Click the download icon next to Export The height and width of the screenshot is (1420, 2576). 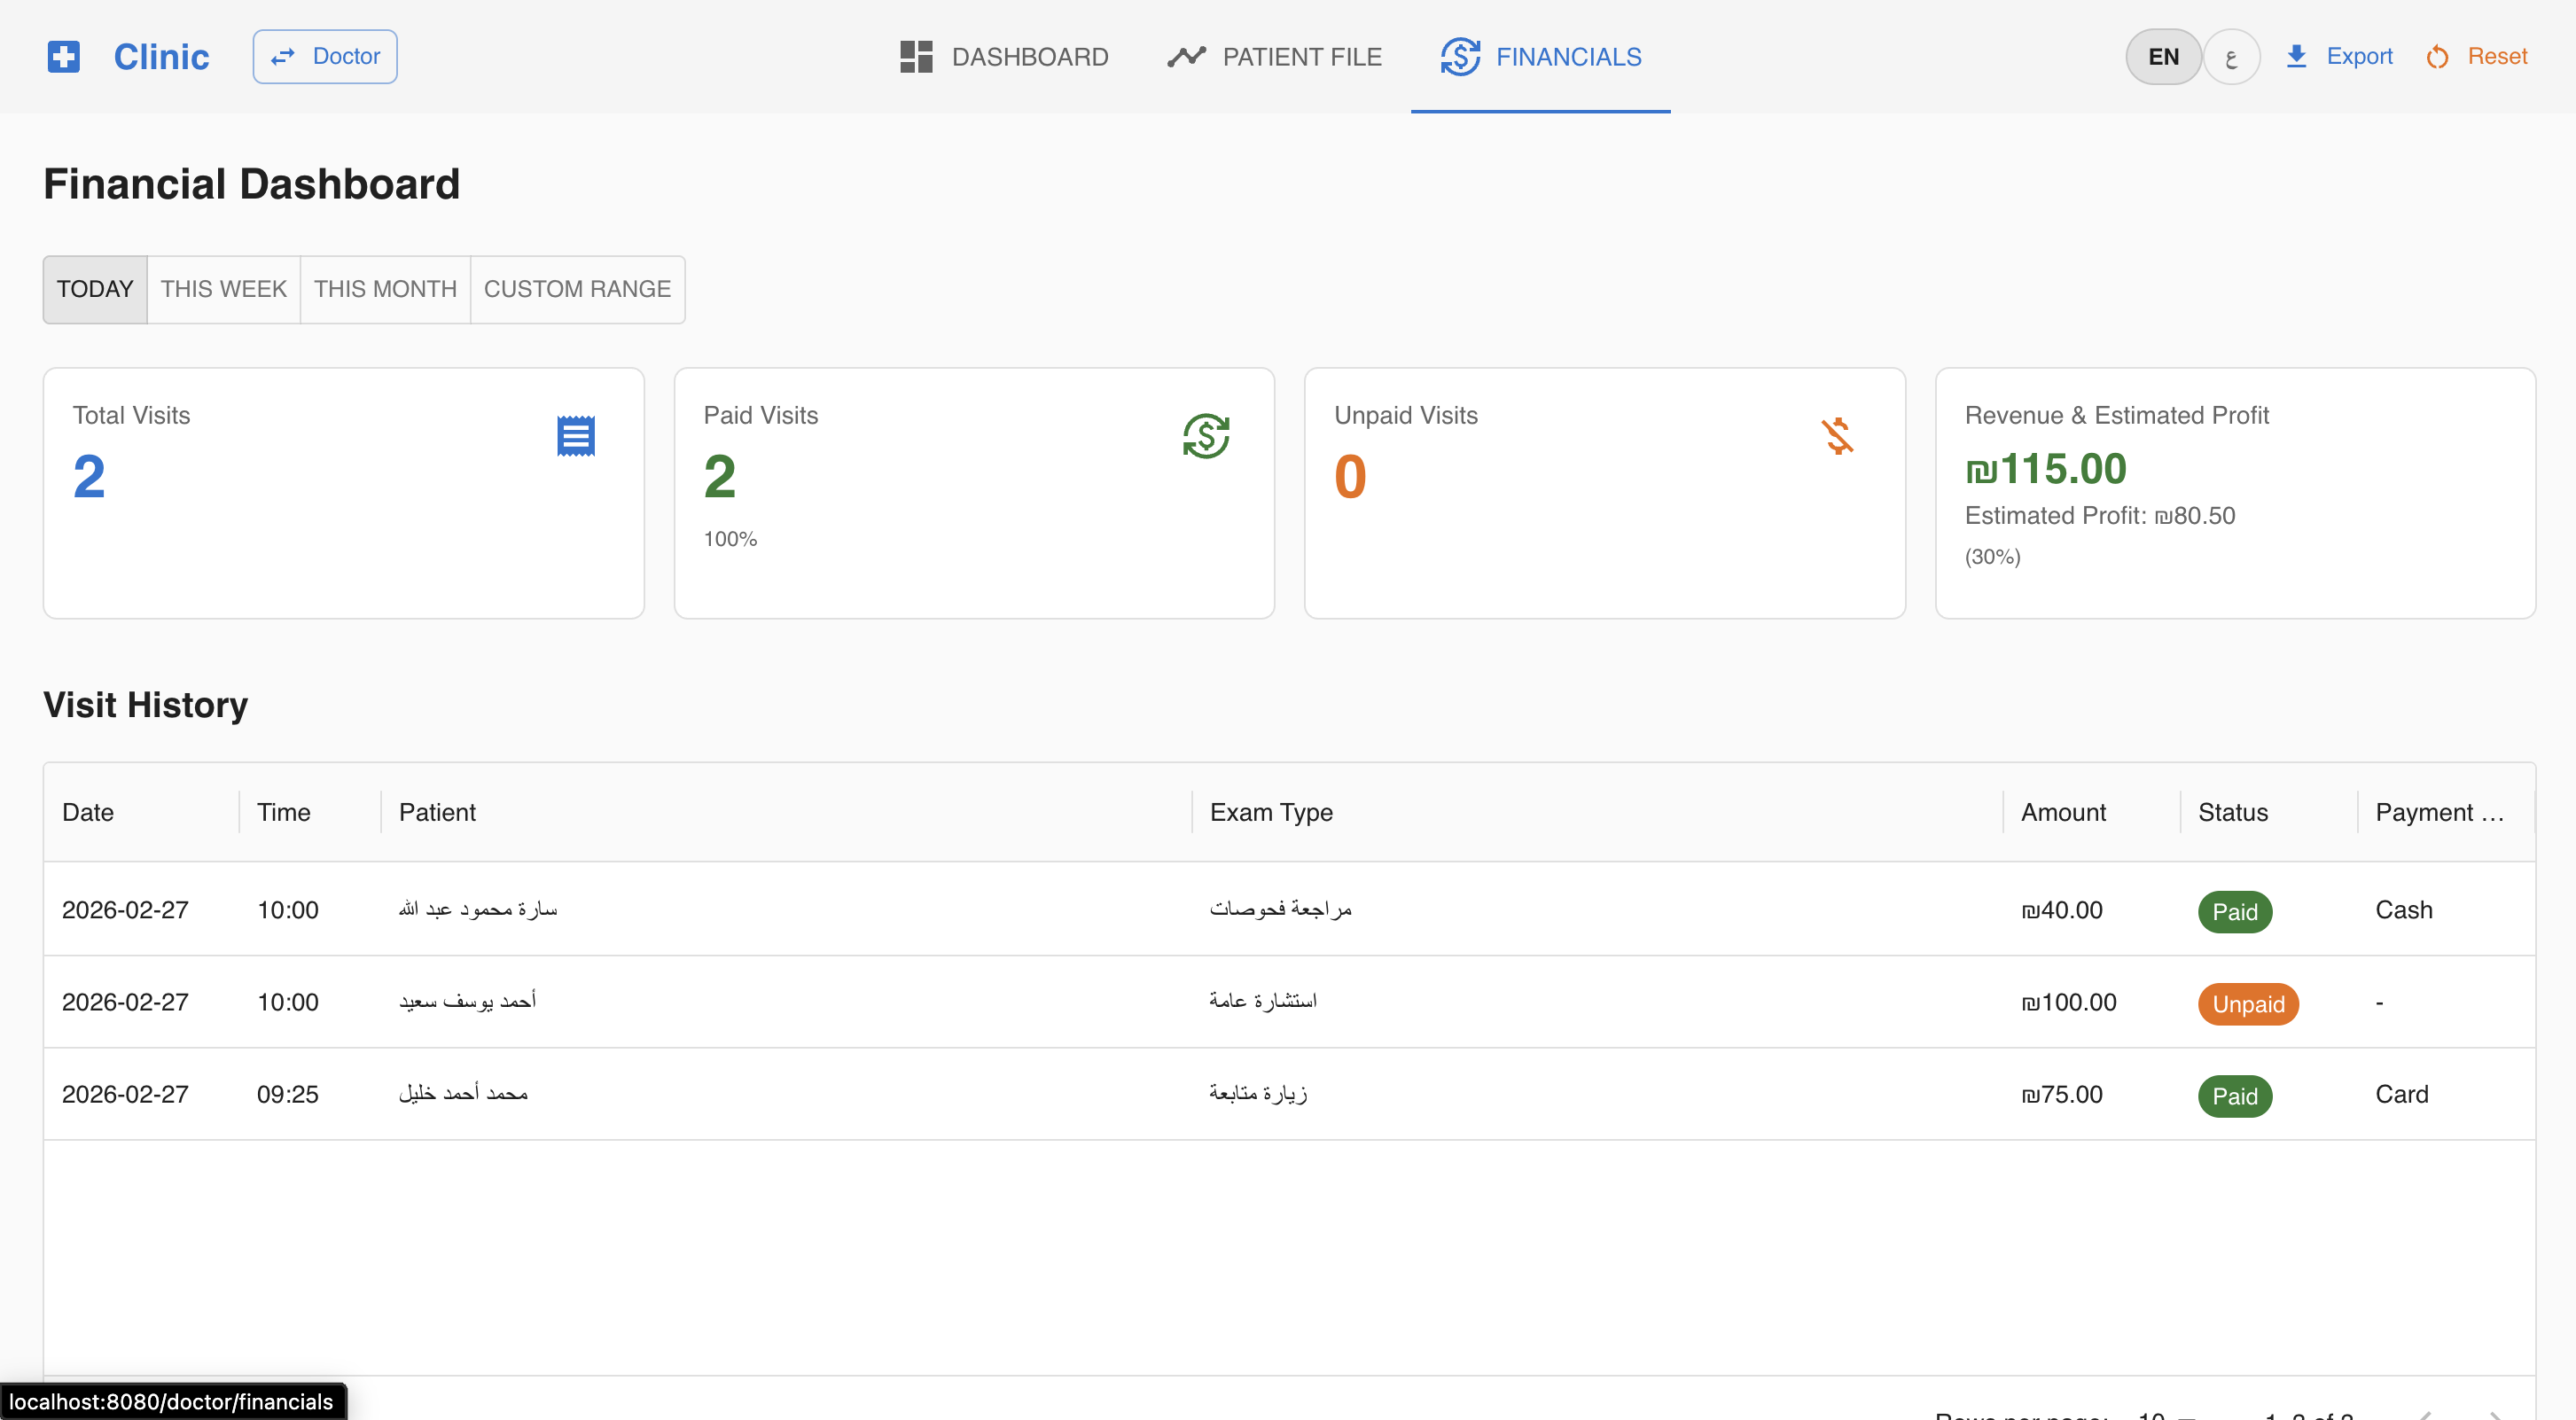pyautogui.click(x=2296, y=56)
